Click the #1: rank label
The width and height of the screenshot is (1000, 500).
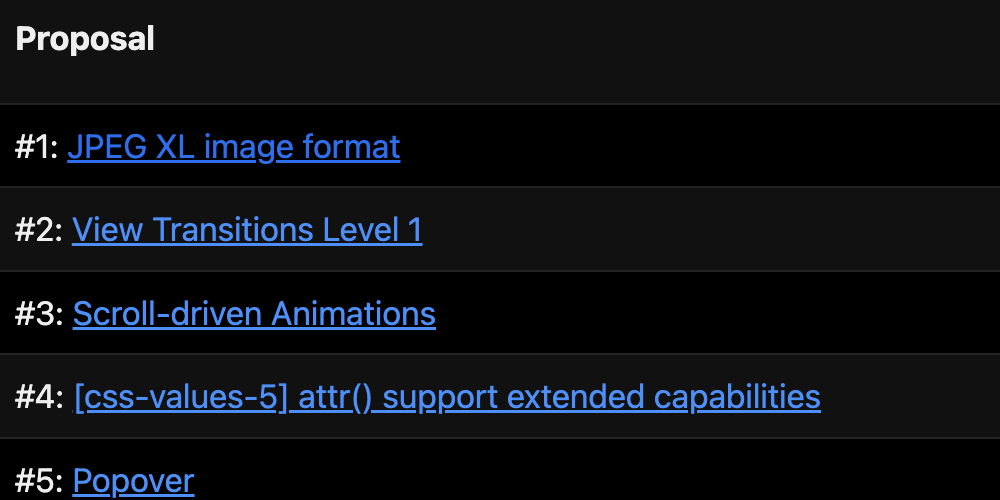(x=37, y=148)
